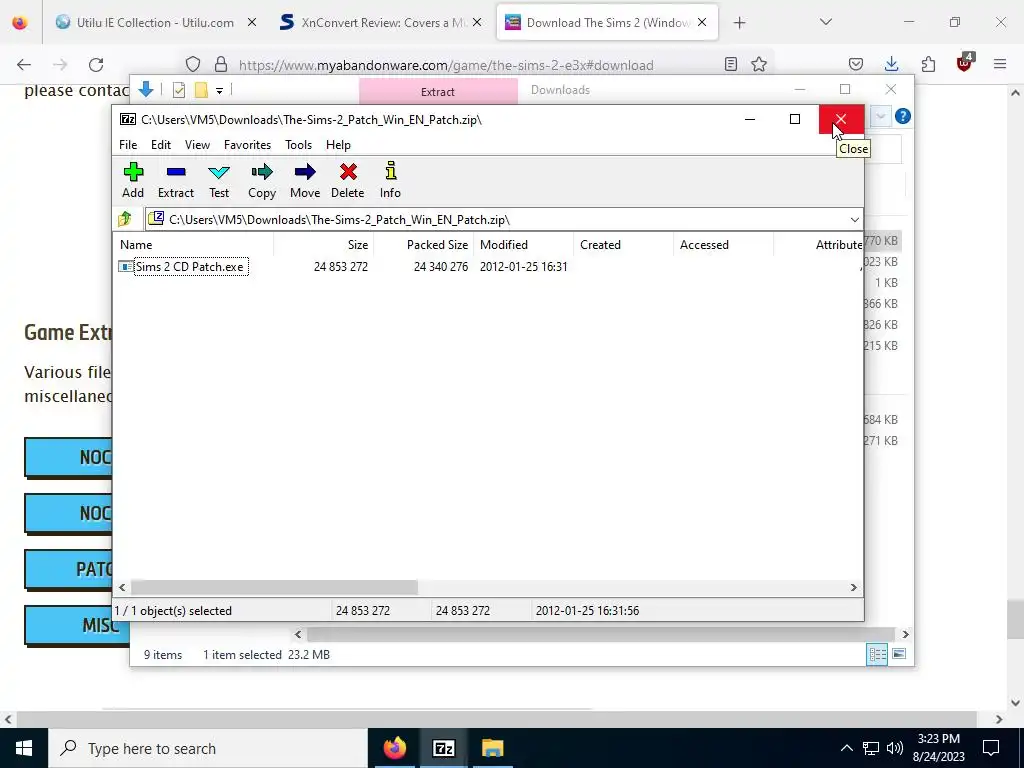Open Explorer Help blue question icon
The image size is (1024, 768).
(903, 116)
